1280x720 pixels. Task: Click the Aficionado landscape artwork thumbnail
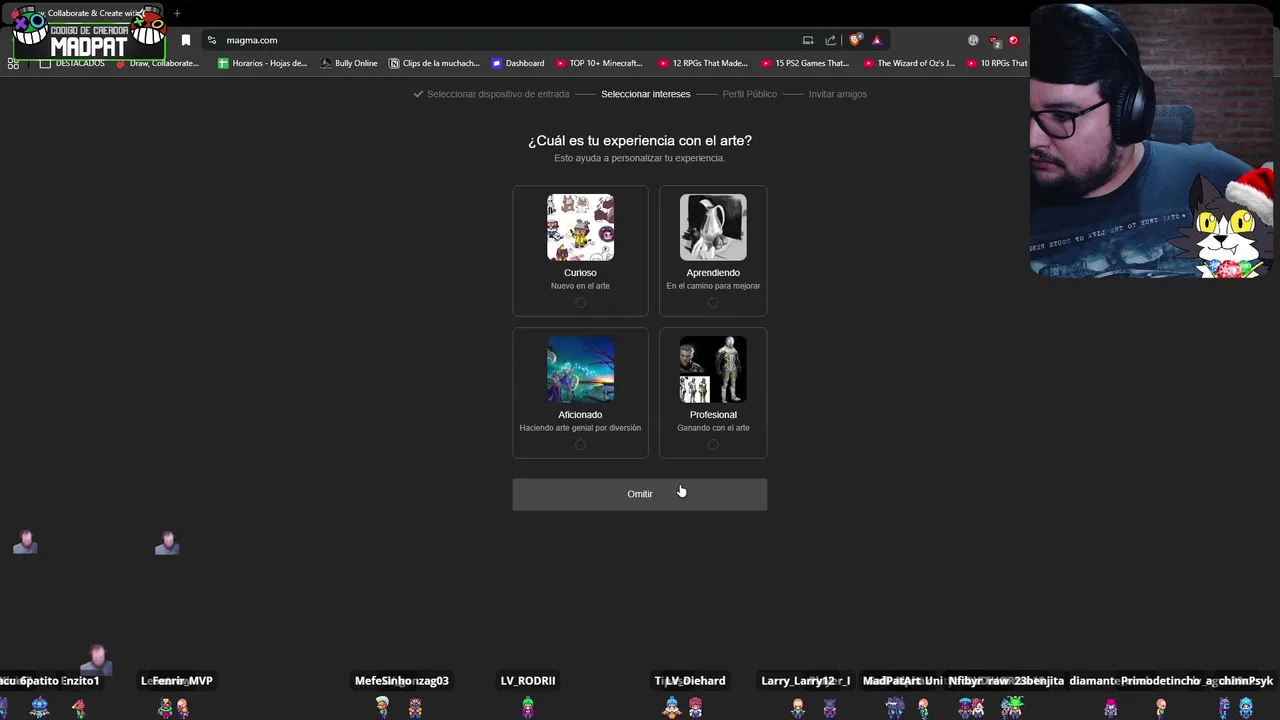580,369
